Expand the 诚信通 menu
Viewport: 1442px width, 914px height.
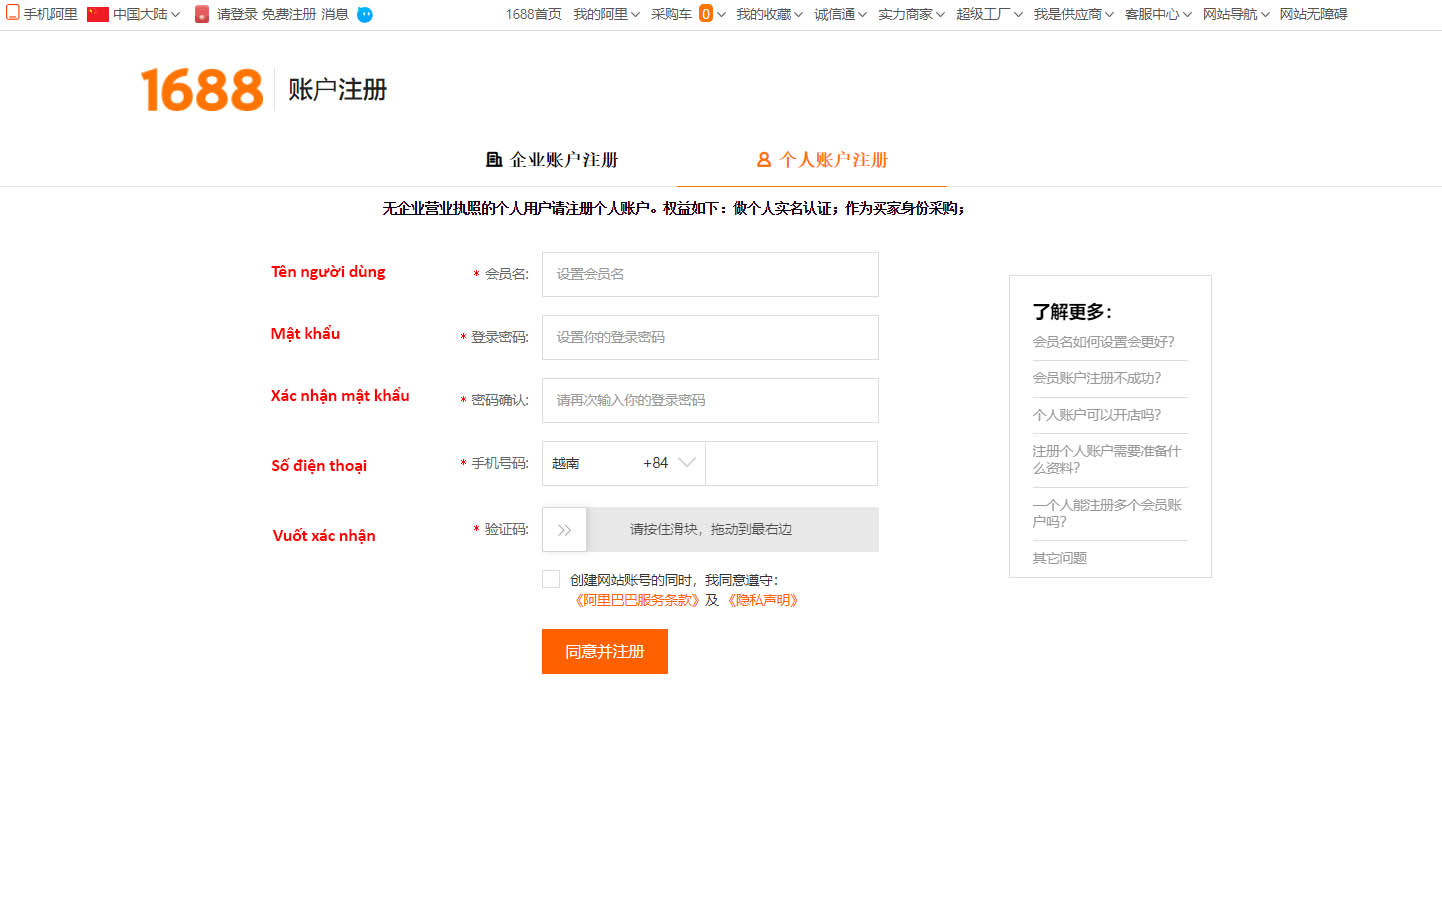tap(840, 14)
